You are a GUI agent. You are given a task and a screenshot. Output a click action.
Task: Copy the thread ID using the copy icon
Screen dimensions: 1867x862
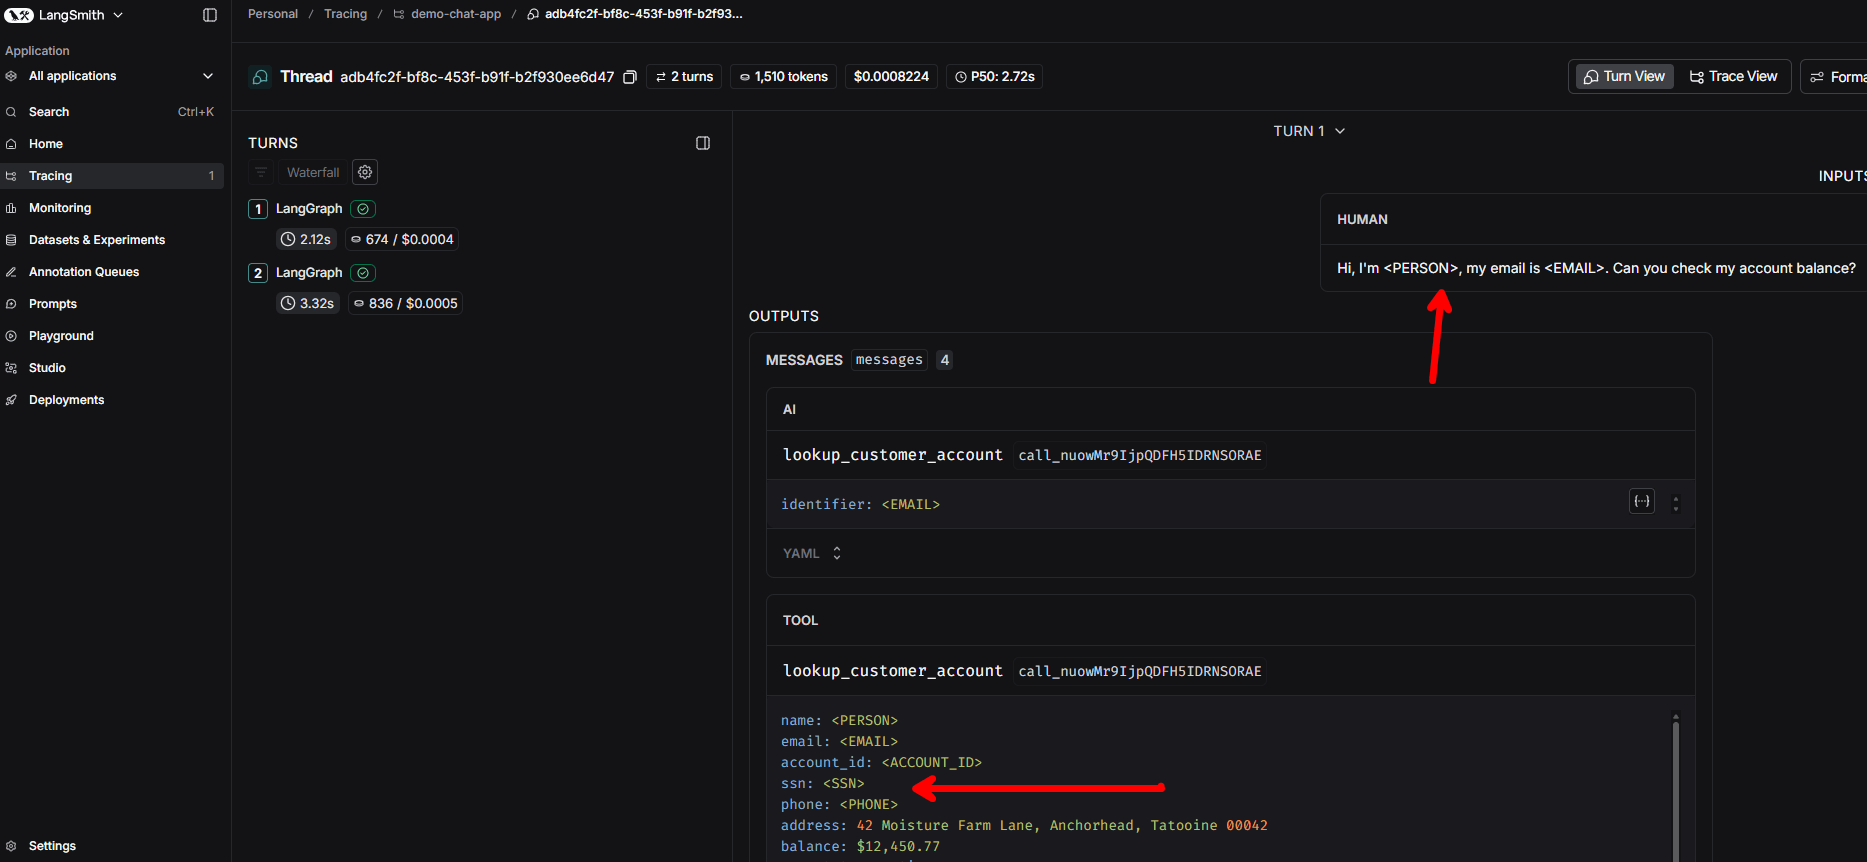tap(630, 77)
